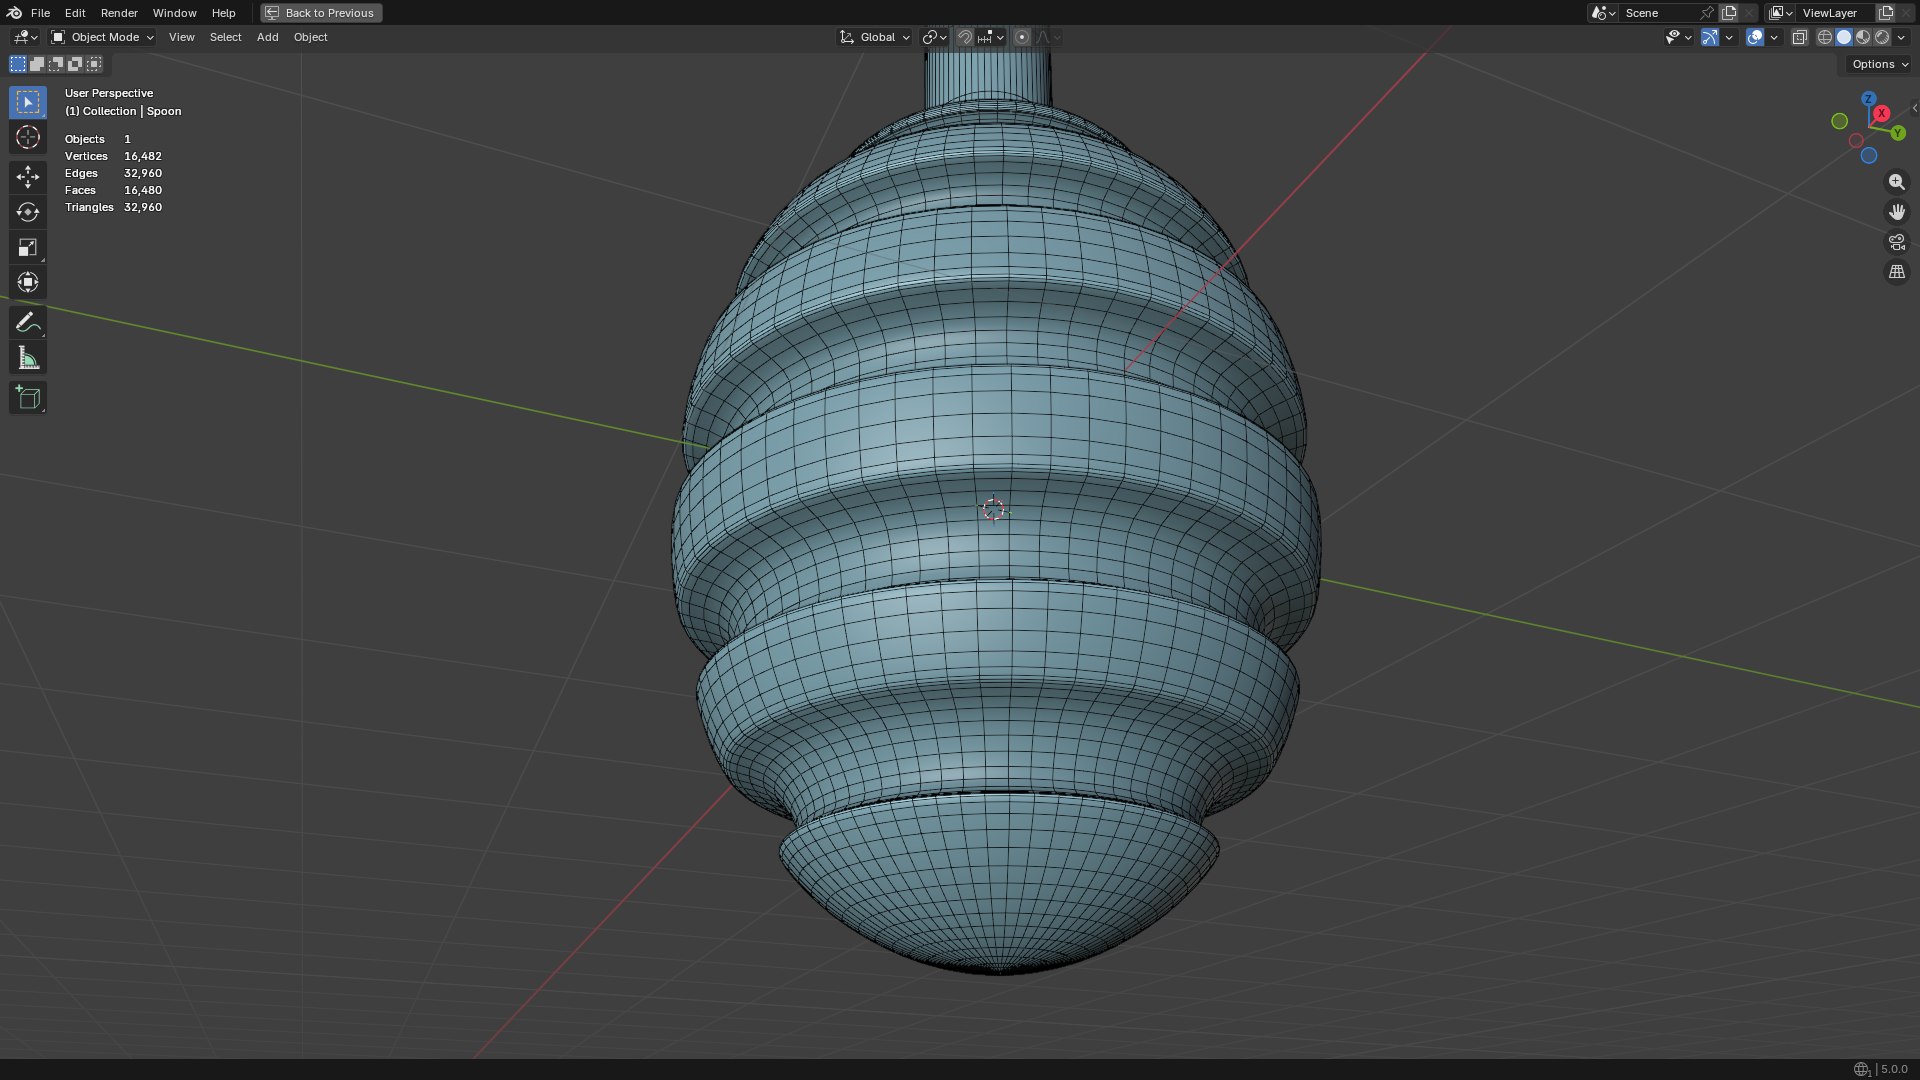1920x1080 pixels.
Task: Open the snapping options dropdown
Action: click(x=992, y=37)
